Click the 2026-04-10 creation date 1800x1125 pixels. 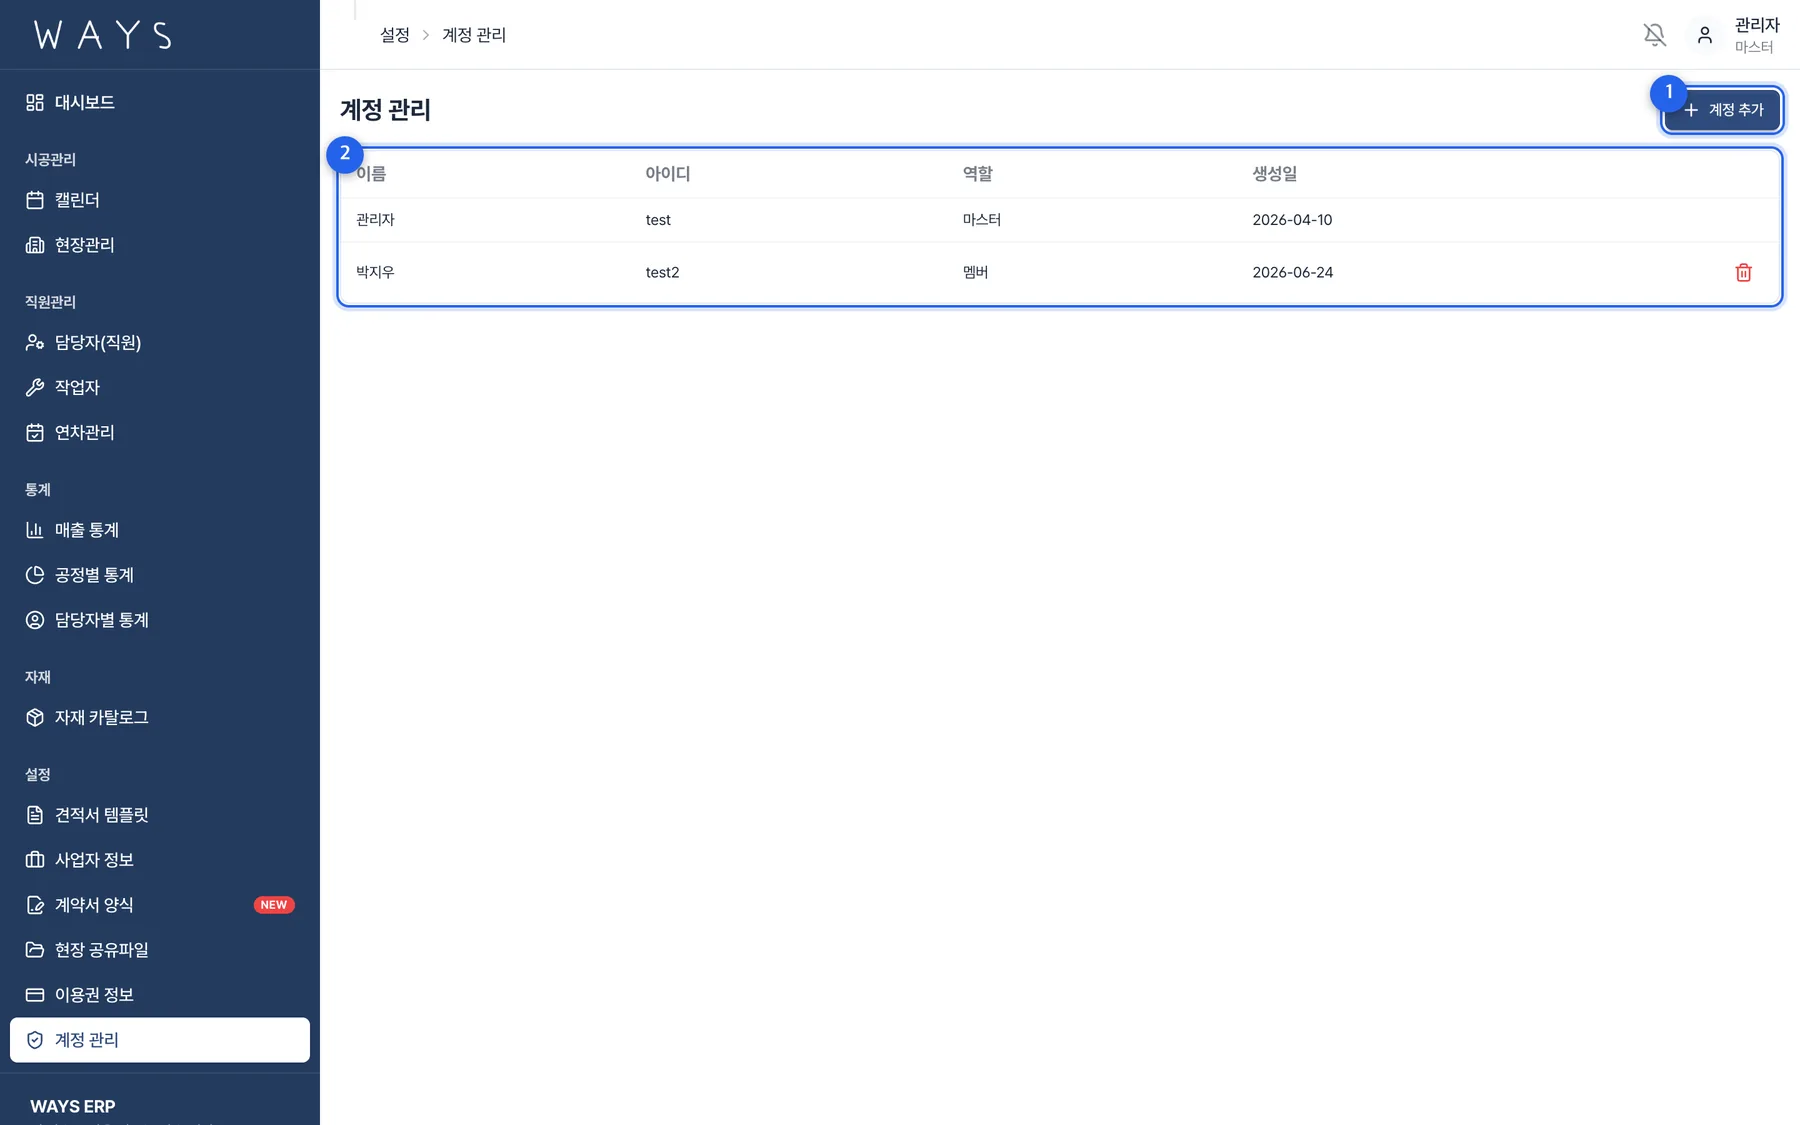pyautogui.click(x=1292, y=220)
